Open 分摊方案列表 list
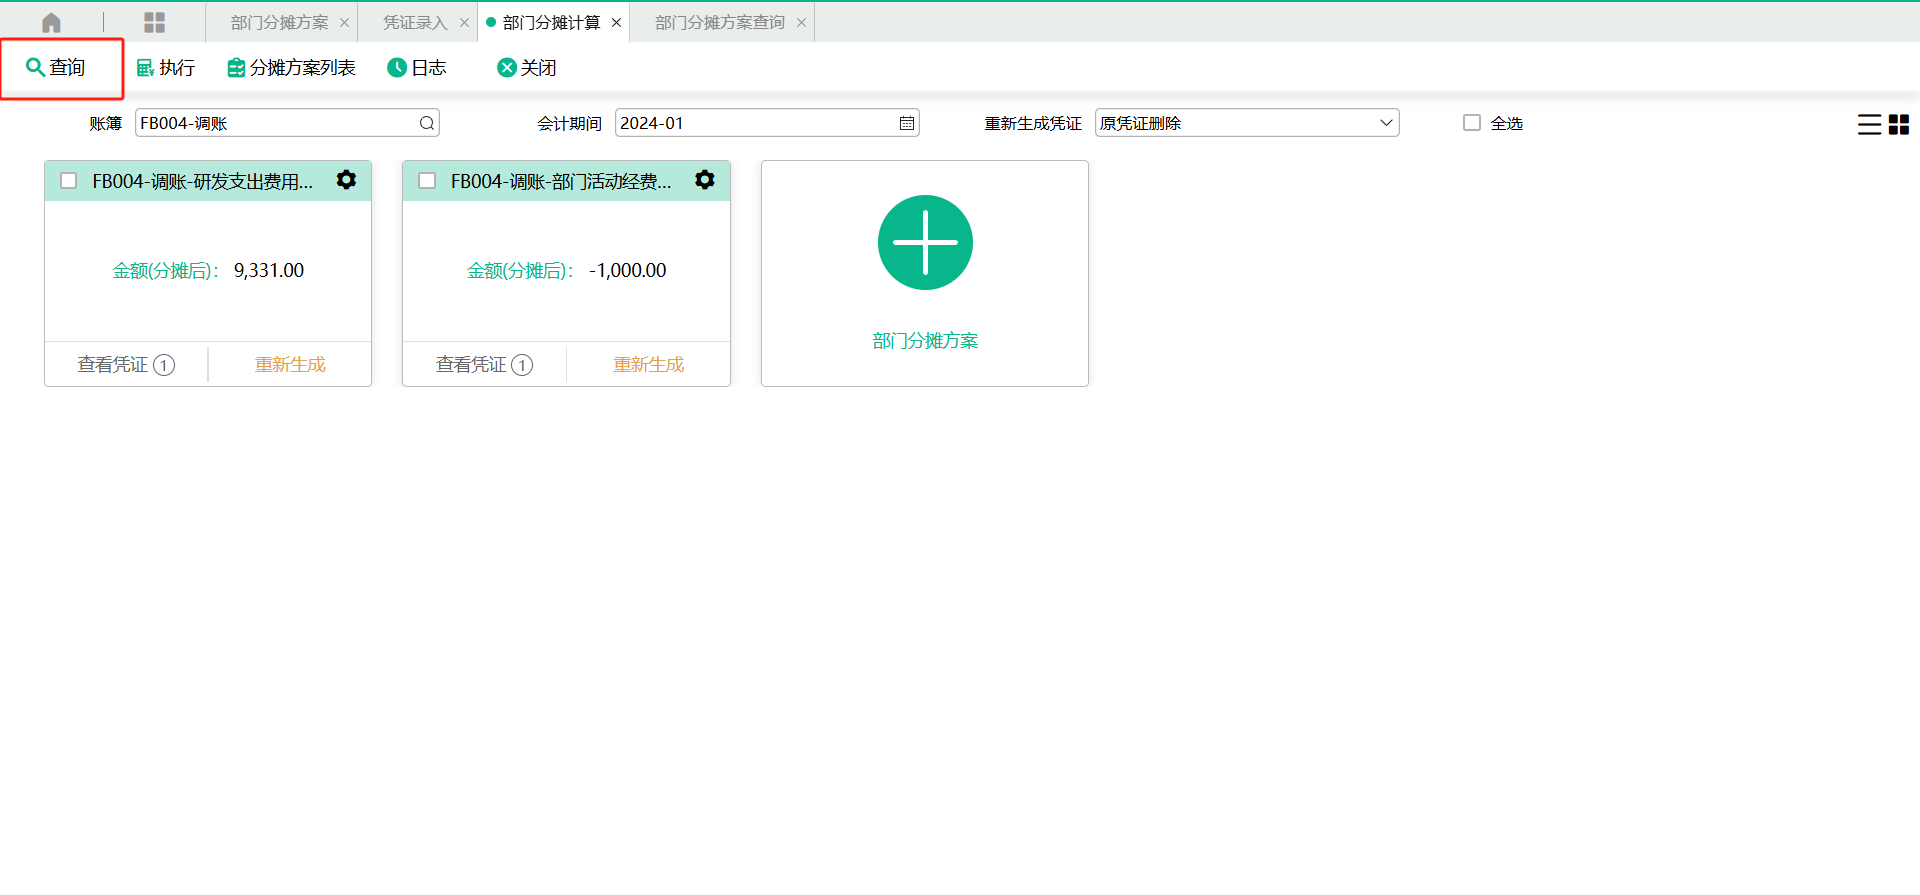The image size is (1920, 895). point(291,67)
